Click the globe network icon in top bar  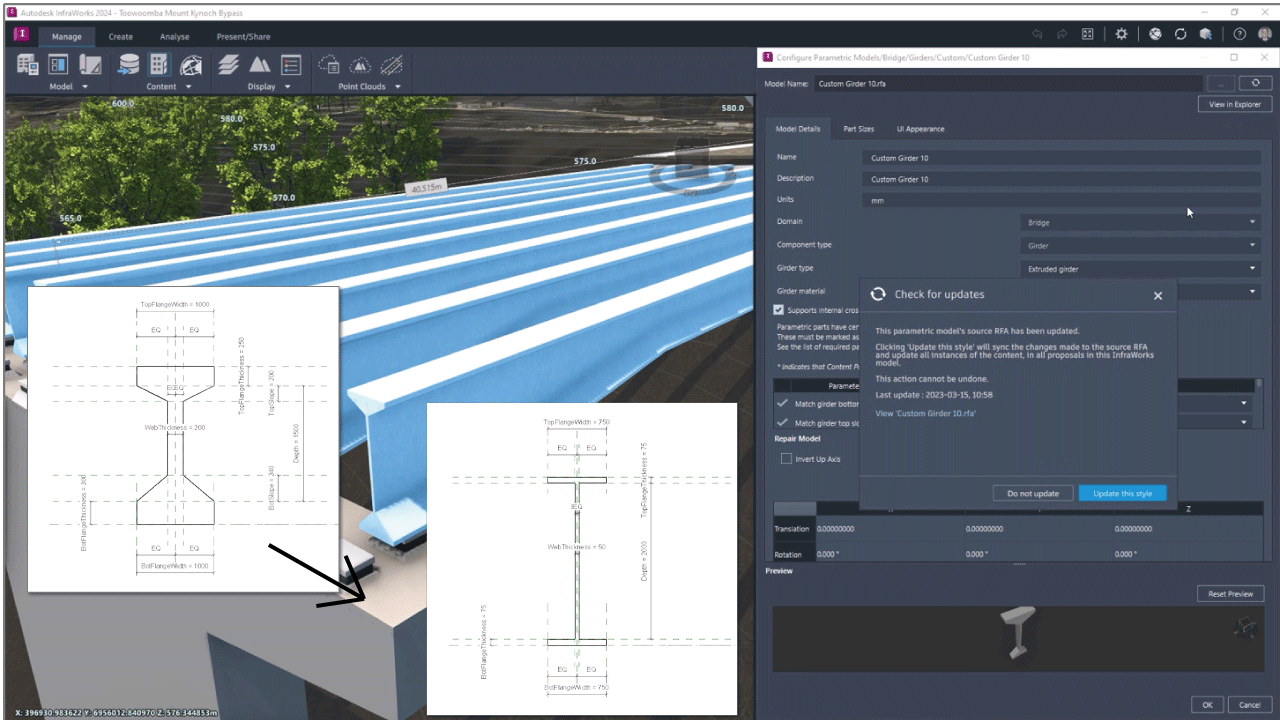(x=1155, y=34)
